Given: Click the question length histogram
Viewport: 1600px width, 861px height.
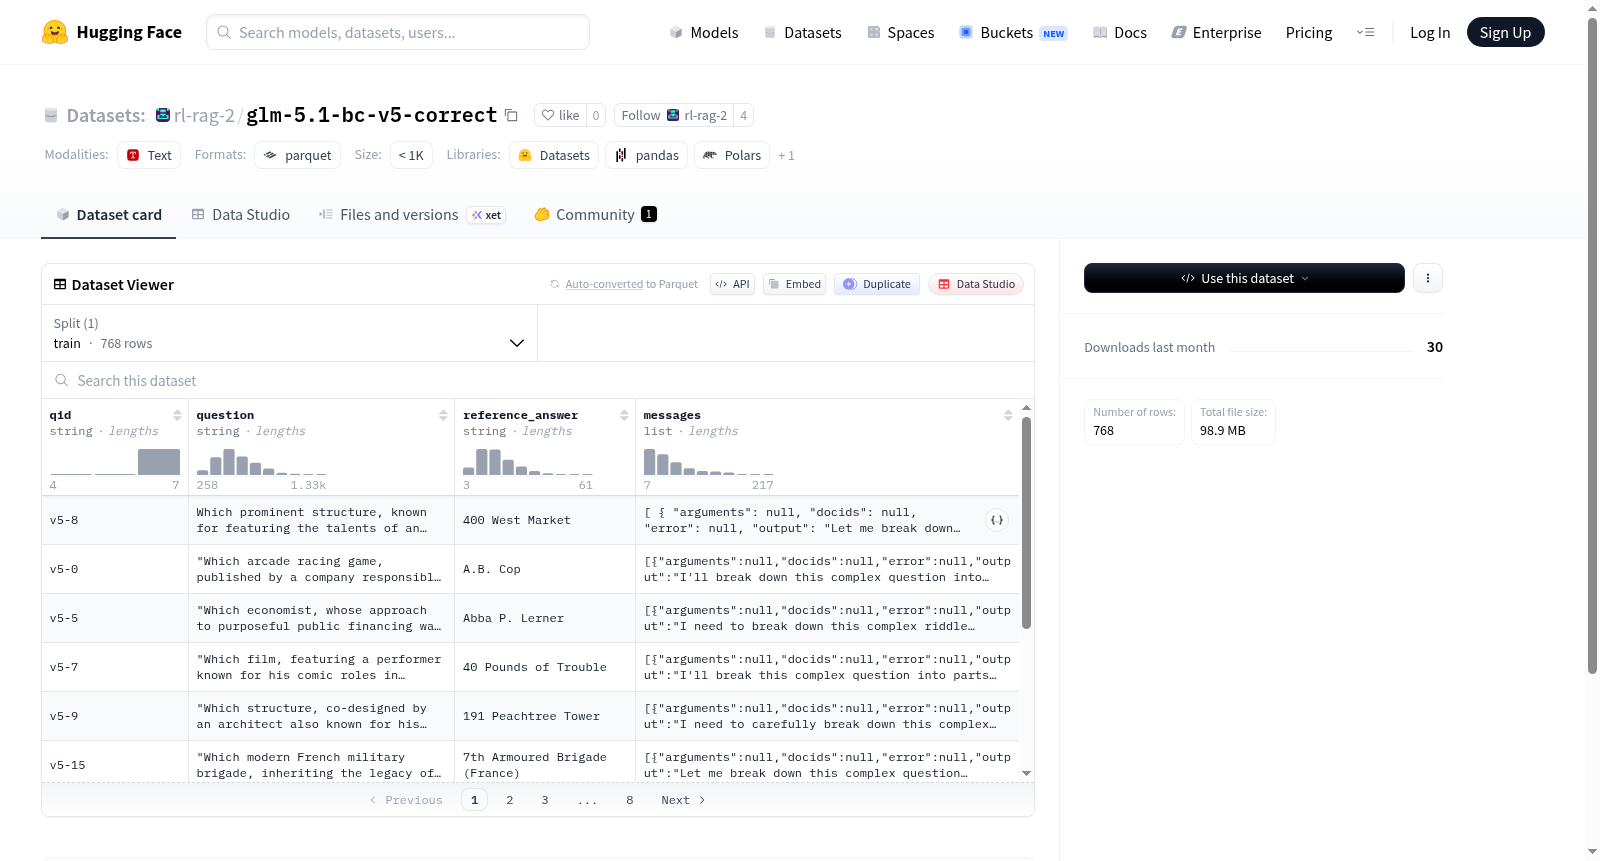Looking at the screenshot, I should pyautogui.click(x=261, y=461).
